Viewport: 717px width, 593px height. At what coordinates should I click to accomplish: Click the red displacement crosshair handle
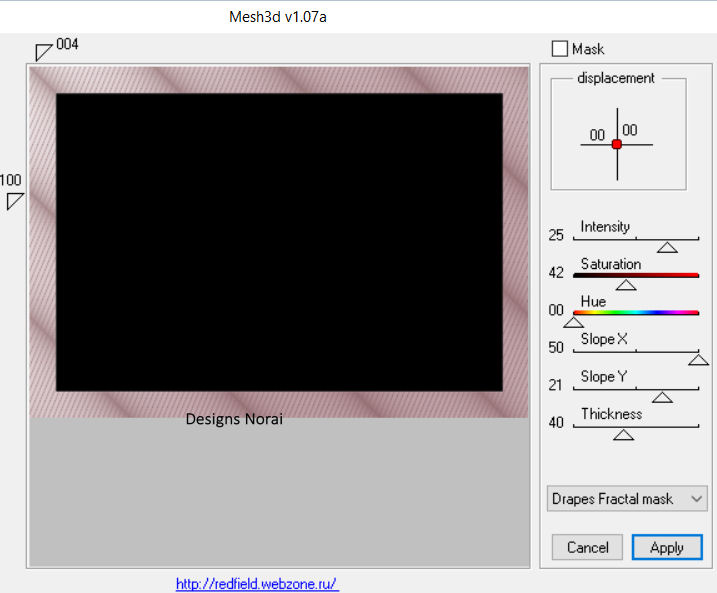point(617,144)
